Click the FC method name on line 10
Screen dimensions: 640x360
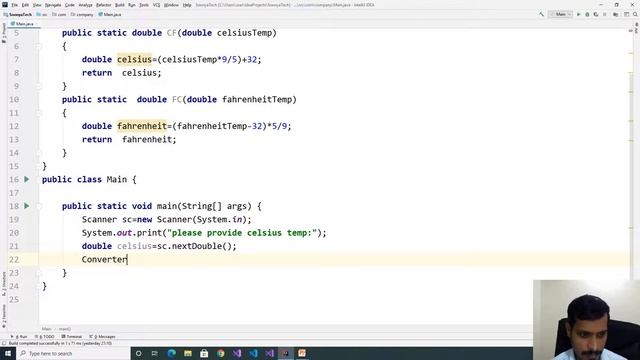177,99
